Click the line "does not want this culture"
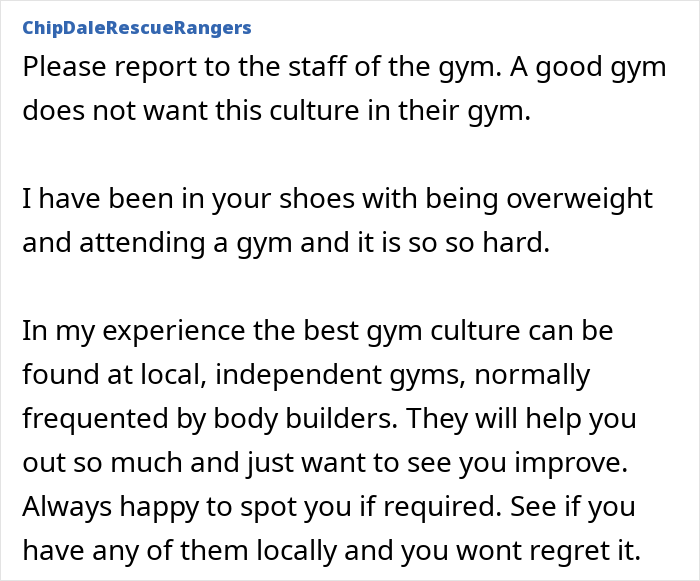This screenshot has height=581, width=700. point(277,111)
